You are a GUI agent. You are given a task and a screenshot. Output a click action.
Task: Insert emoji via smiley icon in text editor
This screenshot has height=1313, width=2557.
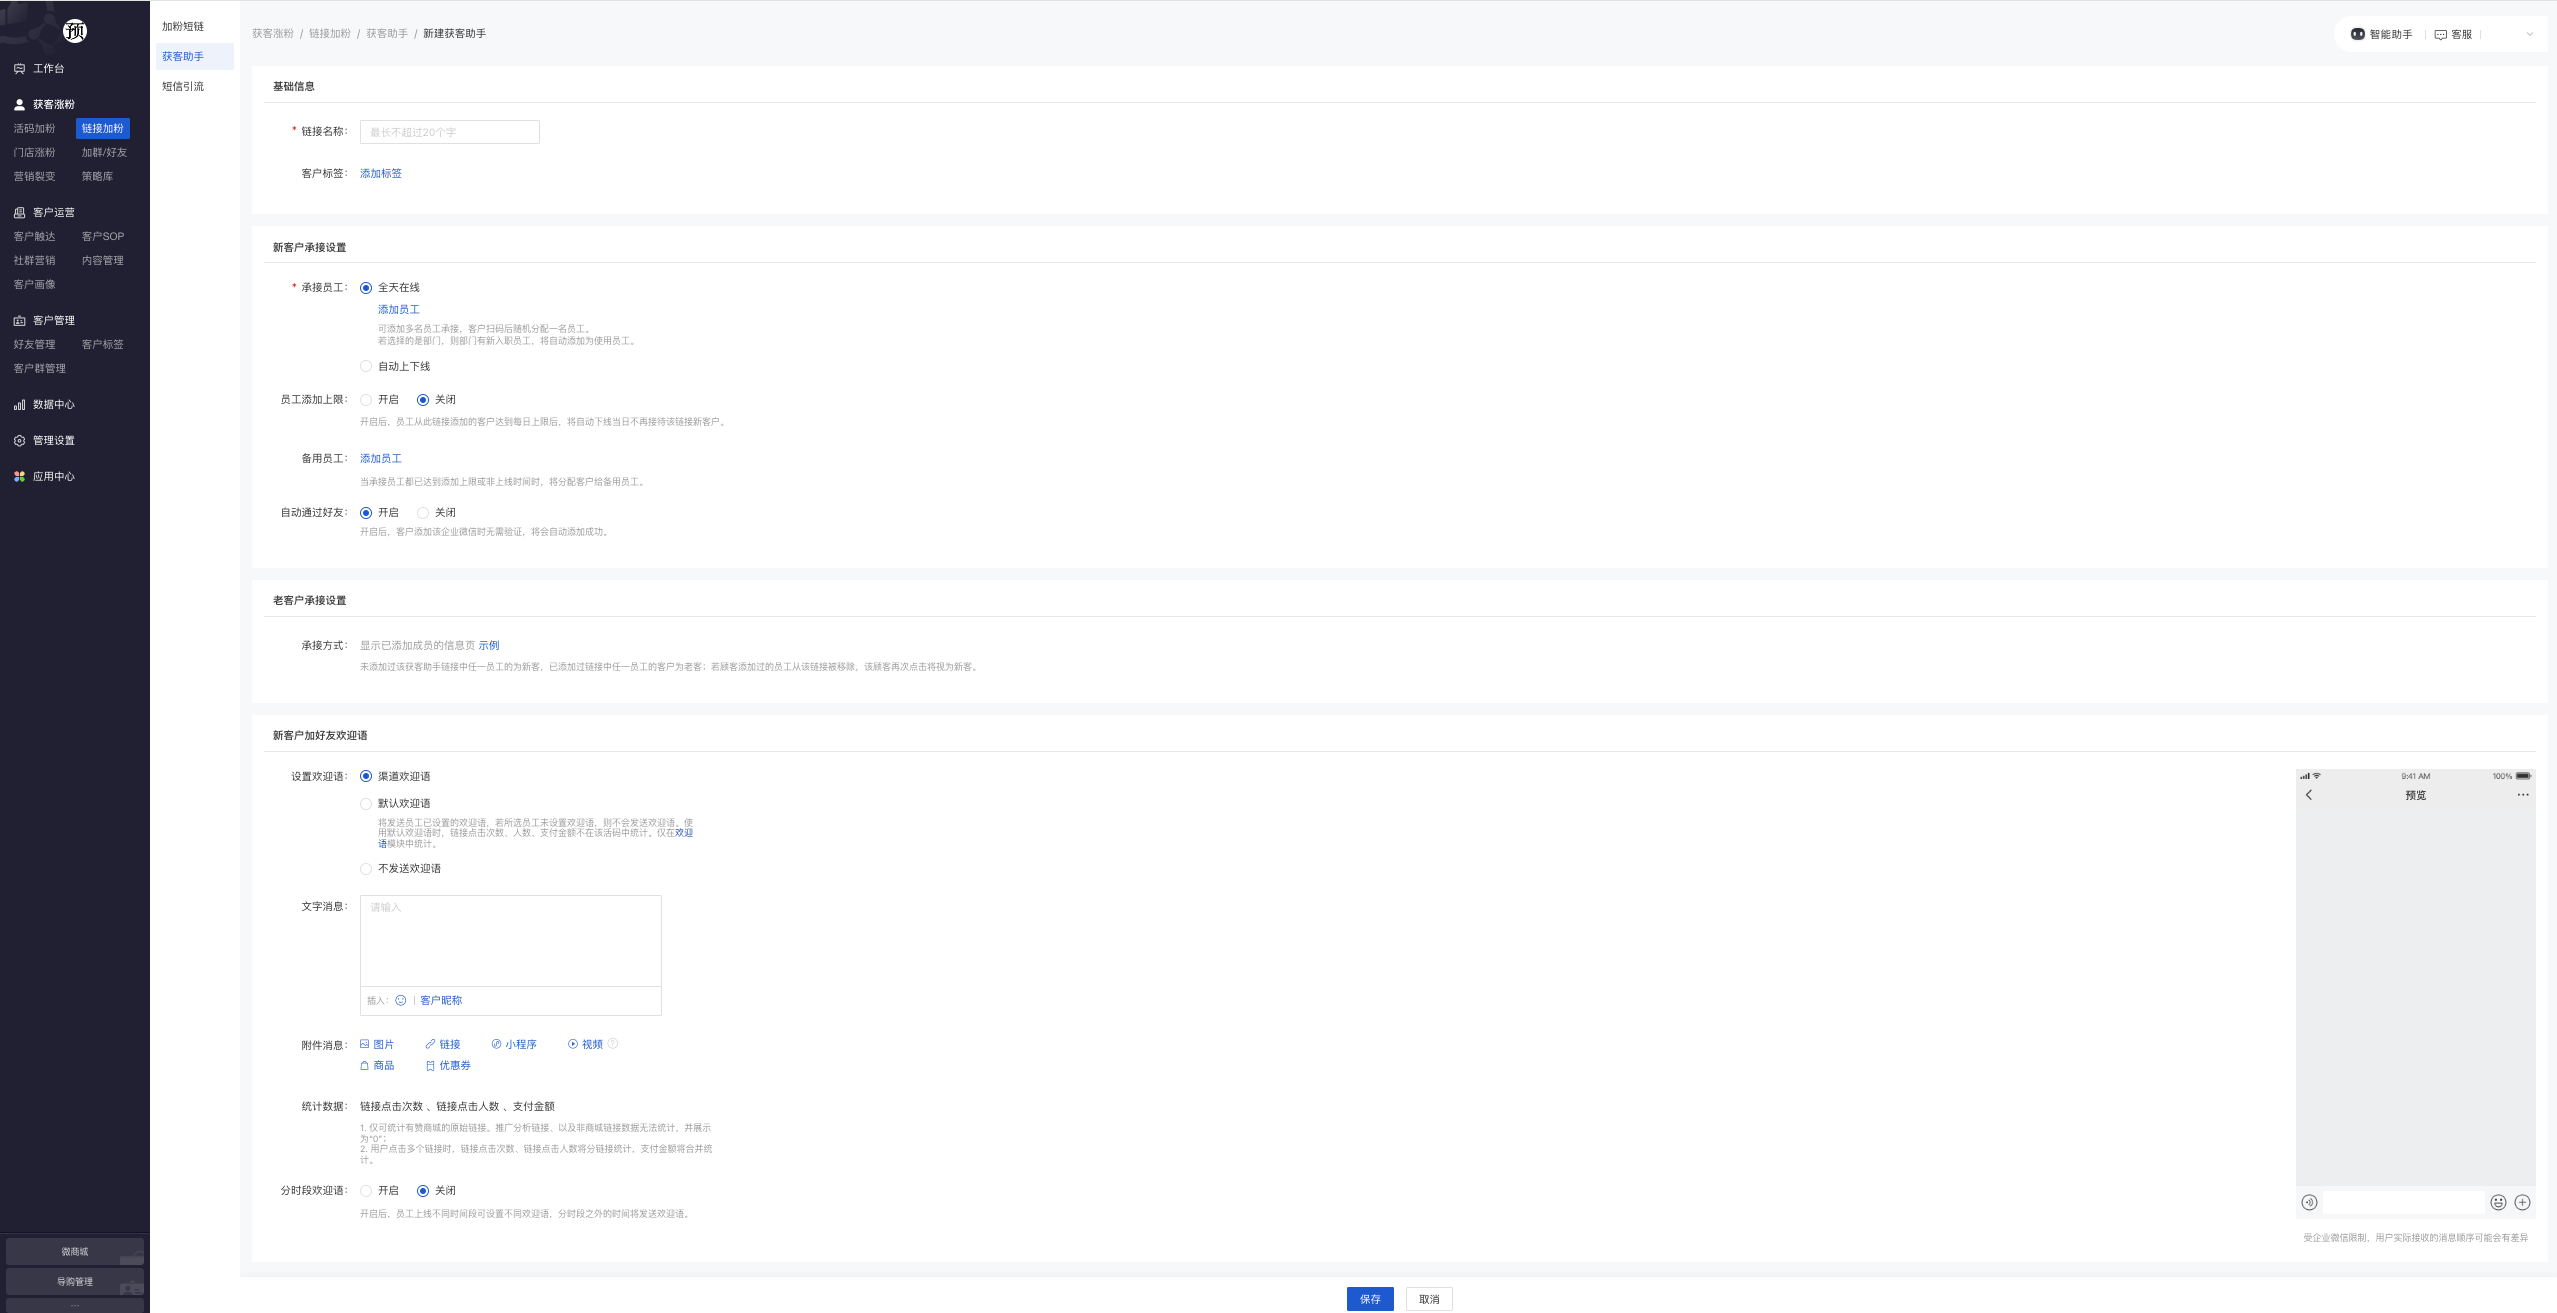pyautogui.click(x=401, y=1000)
